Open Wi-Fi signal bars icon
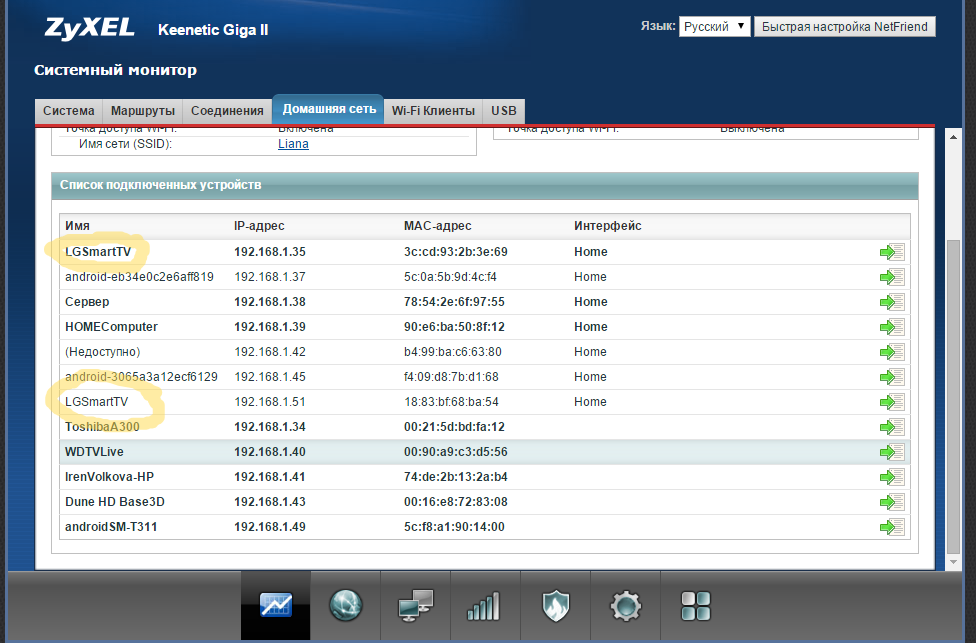Screen dimensions: 976x643 point(484,605)
